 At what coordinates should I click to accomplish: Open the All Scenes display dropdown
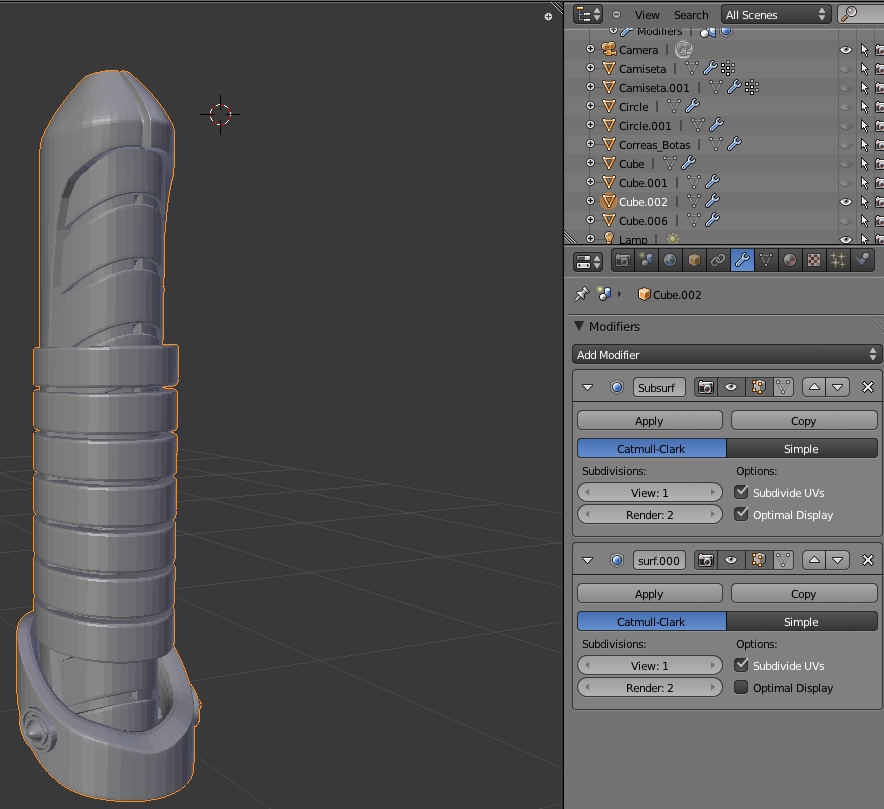pyautogui.click(x=776, y=15)
